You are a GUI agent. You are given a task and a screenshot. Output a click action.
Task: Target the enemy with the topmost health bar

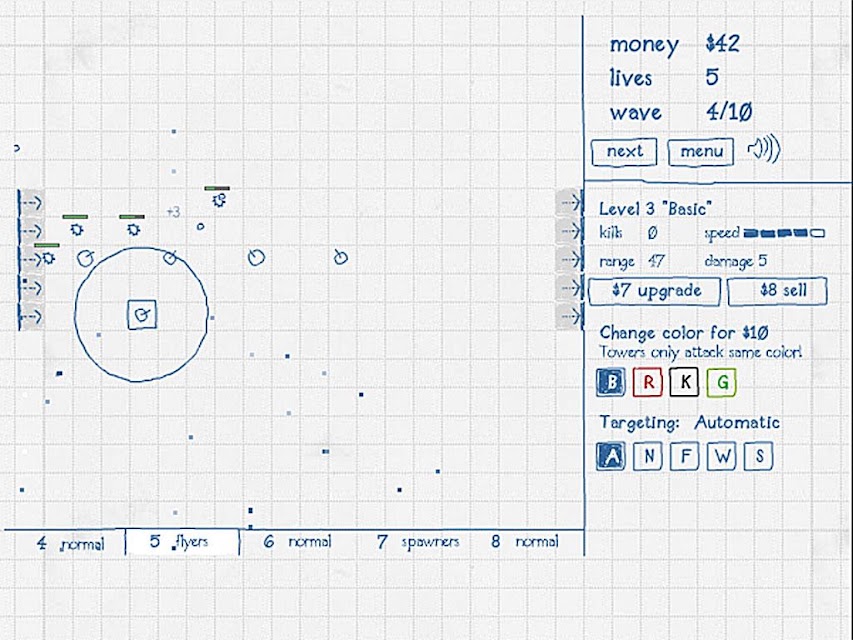click(x=219, y=200)
